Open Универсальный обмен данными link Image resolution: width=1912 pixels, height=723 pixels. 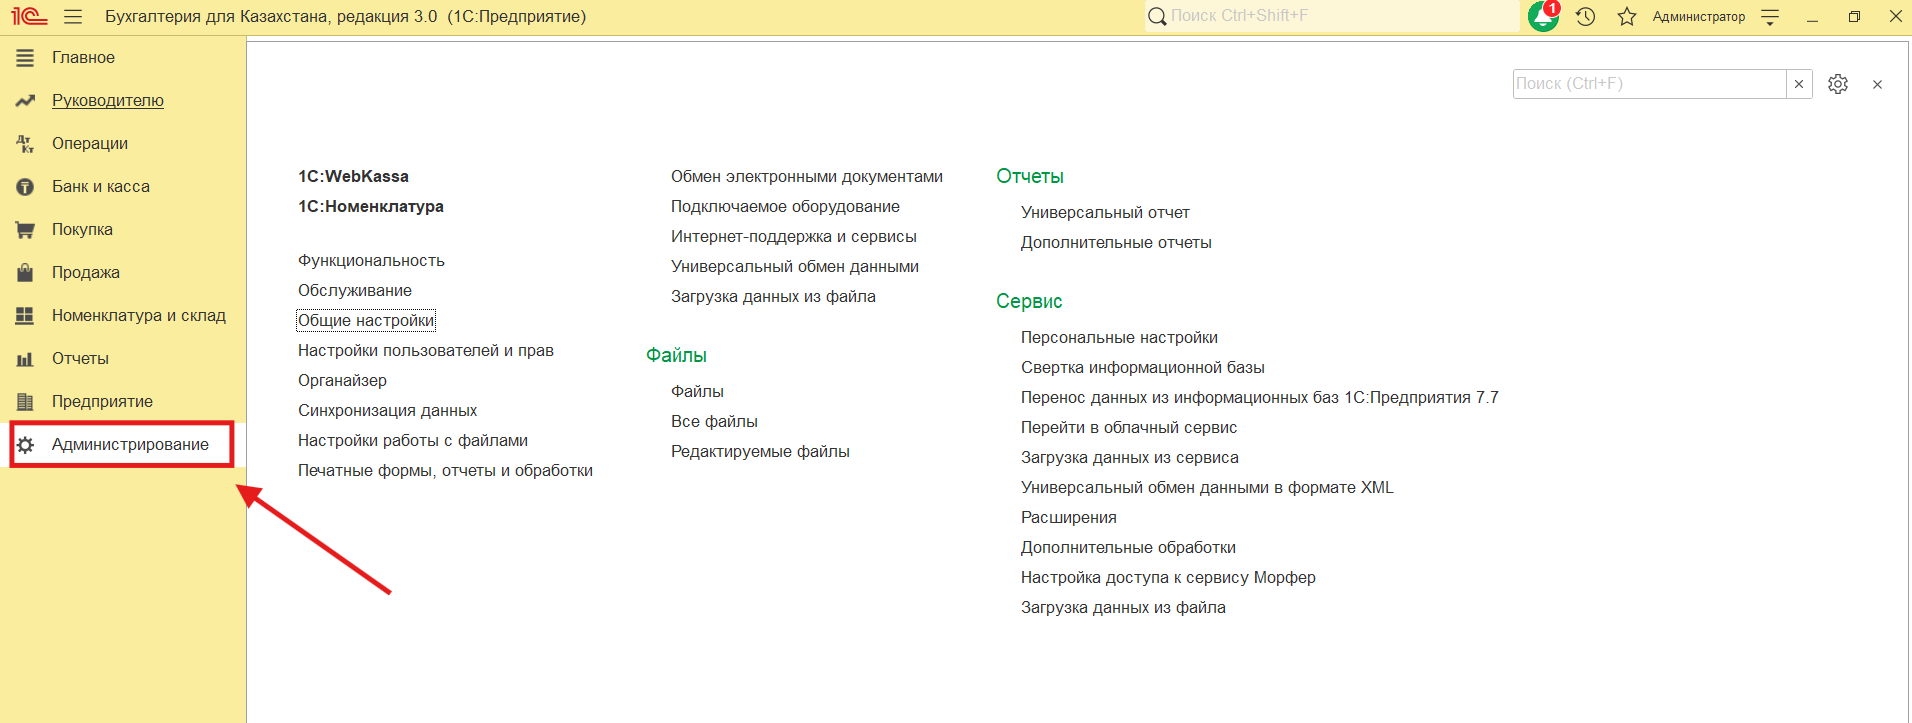[795, 267]
